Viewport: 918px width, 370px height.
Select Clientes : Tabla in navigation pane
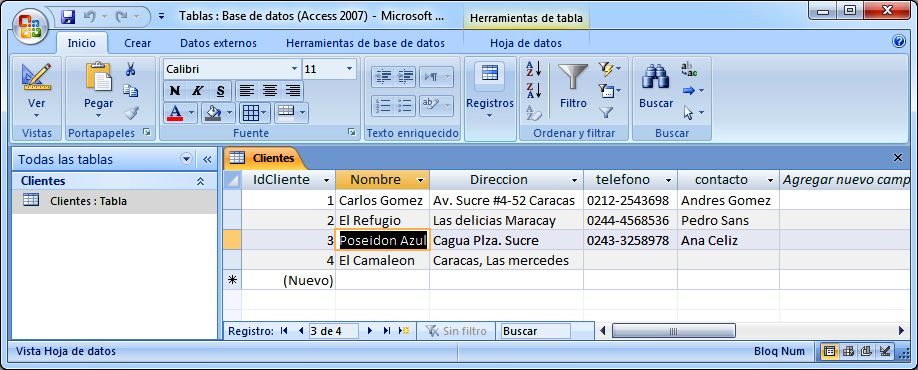(x=115, y=201)
